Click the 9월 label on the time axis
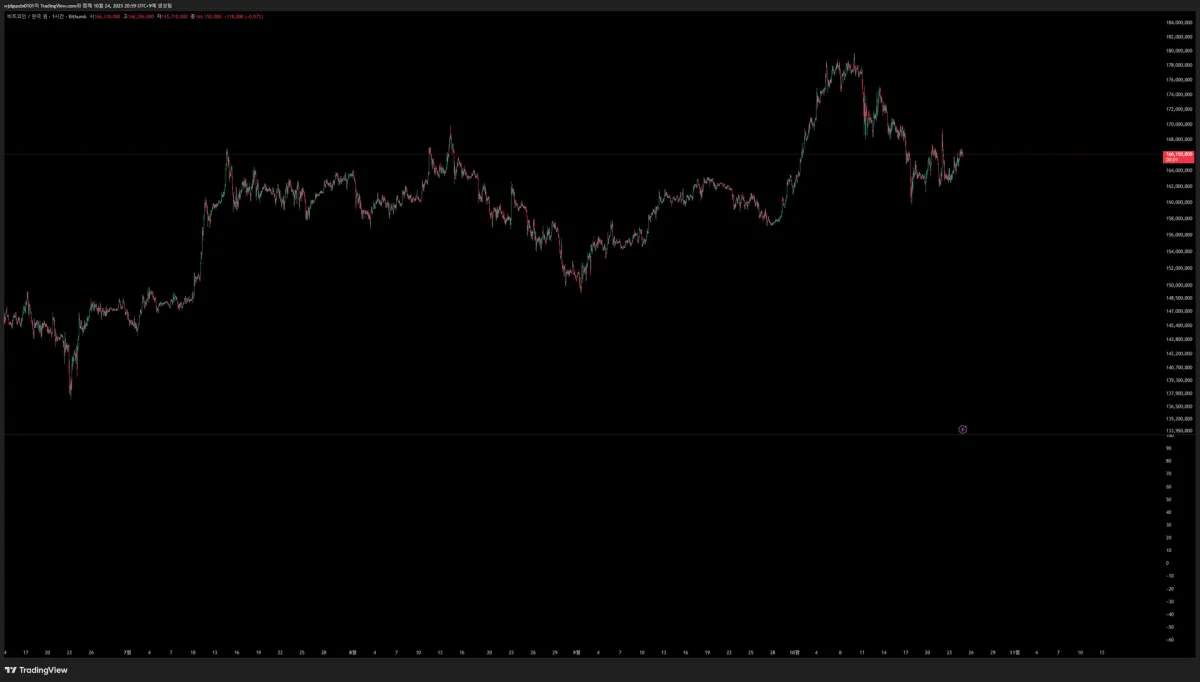The height and width of the screenshot is (682, 1200). coord(576,651)
